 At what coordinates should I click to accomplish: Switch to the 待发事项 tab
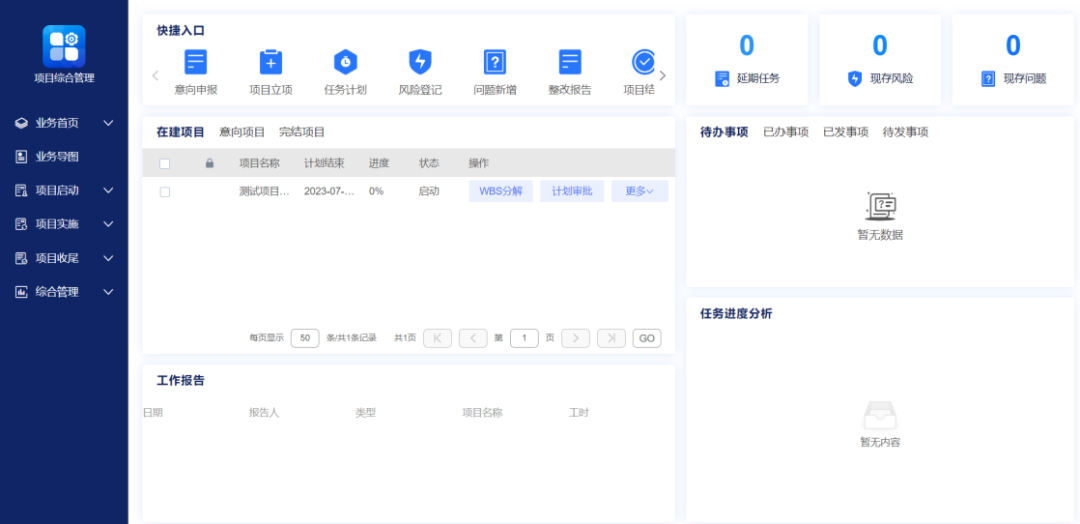(906, 132)
